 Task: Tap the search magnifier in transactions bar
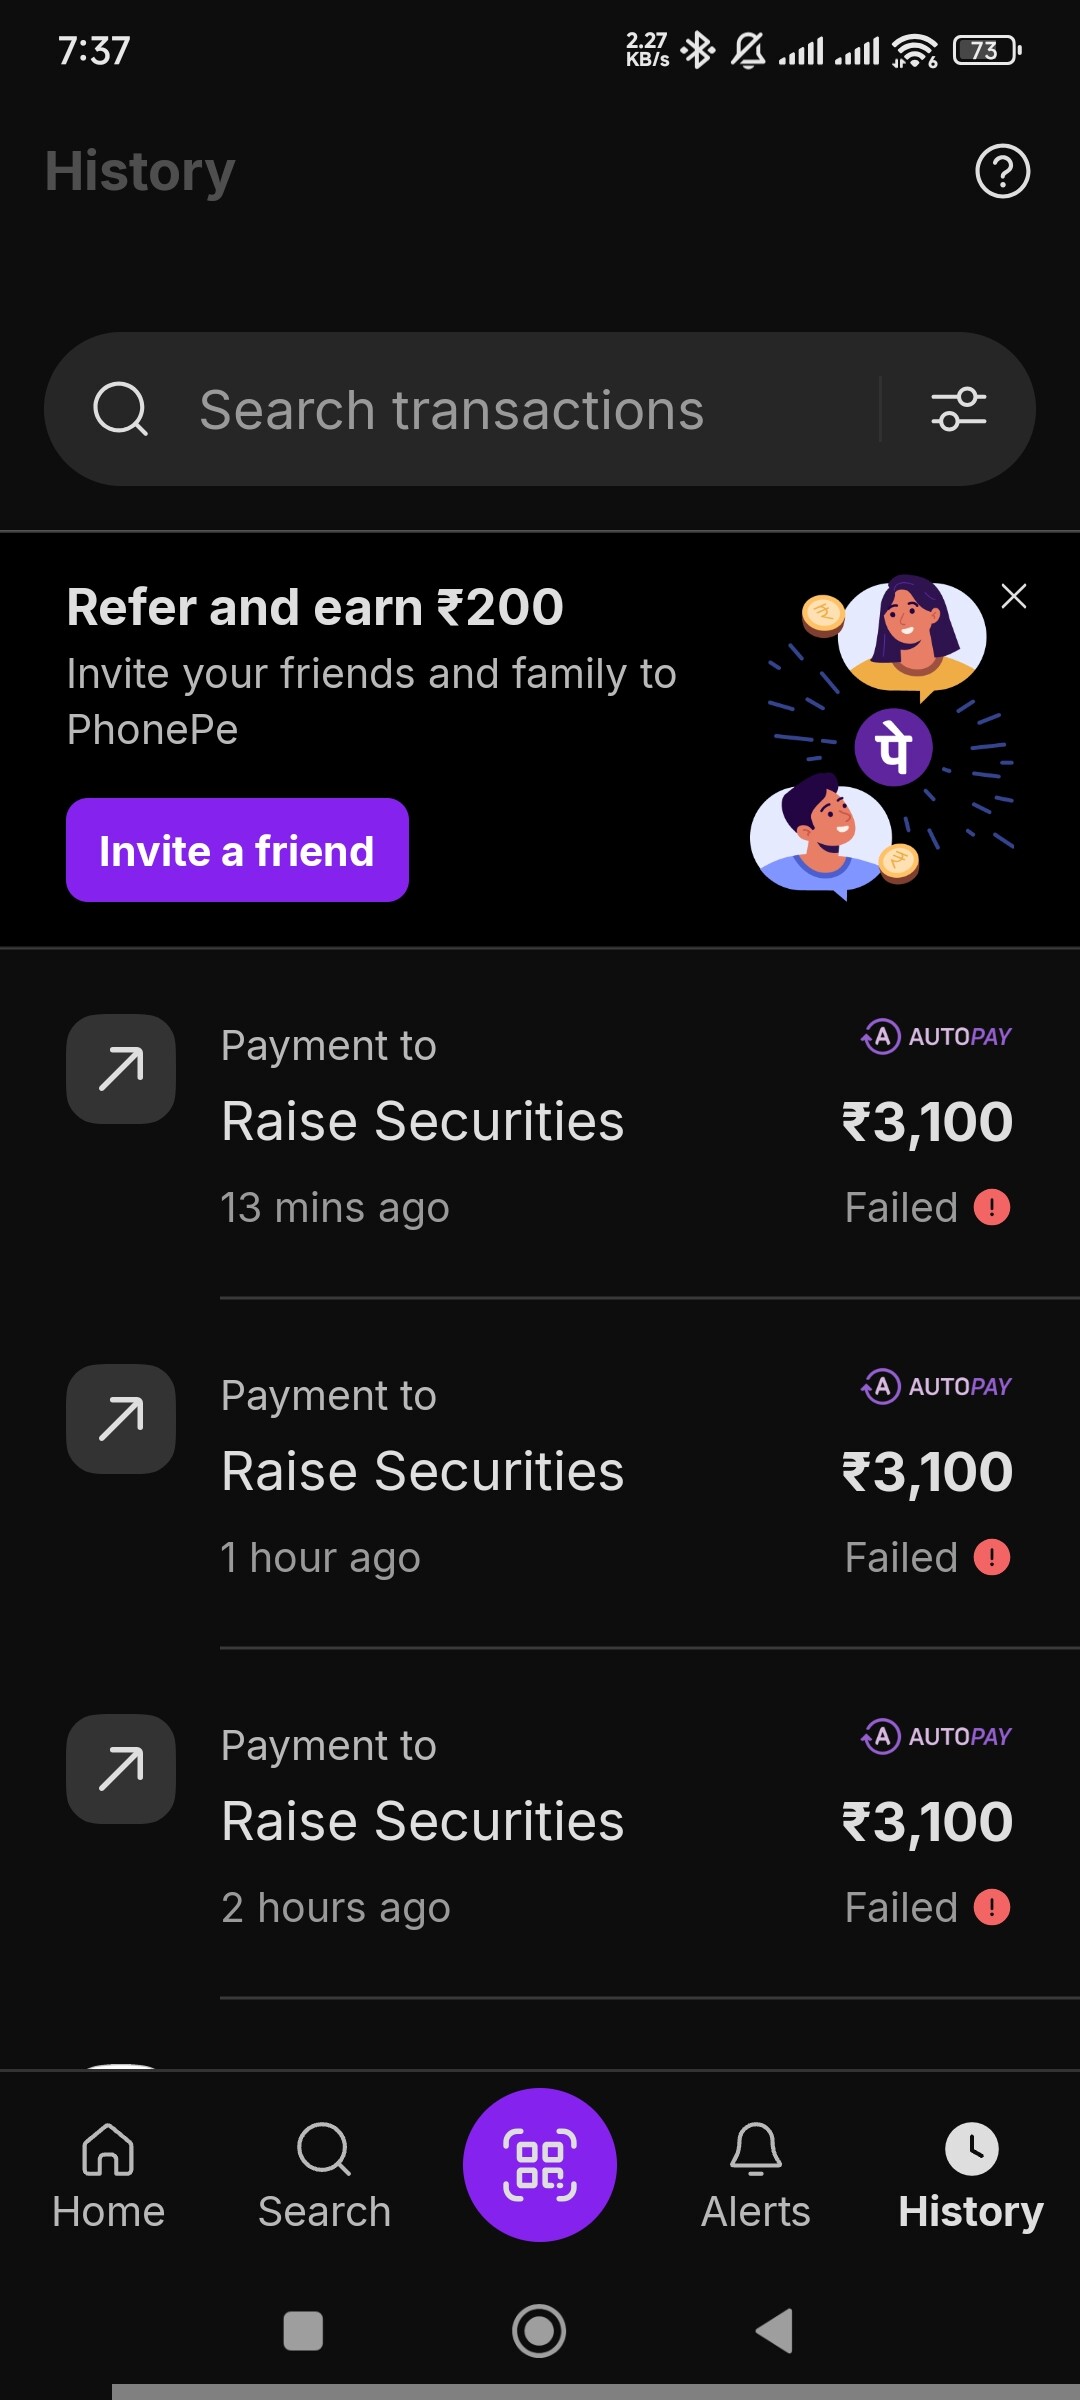point(120,409)
